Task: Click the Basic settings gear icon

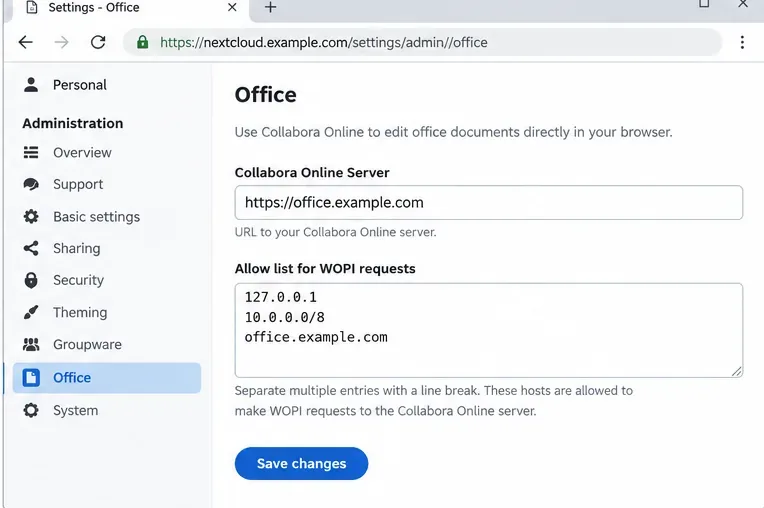Action: click(x=31, y=216)
